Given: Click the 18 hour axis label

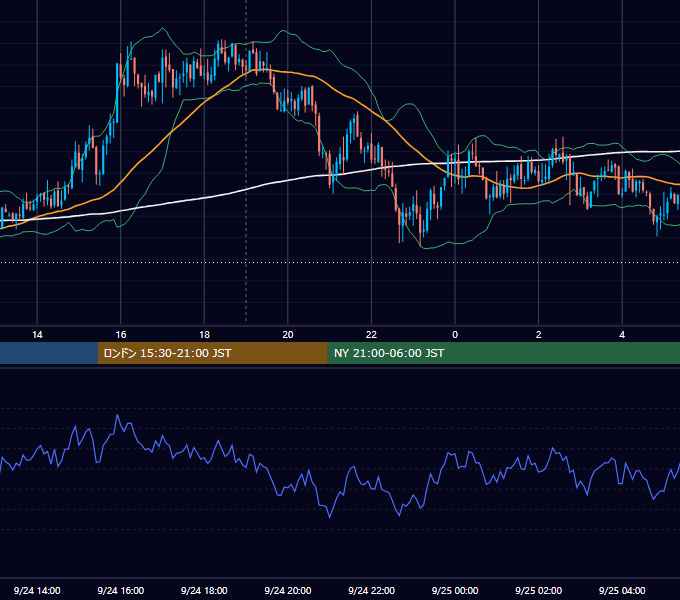Looking at the screenshot, I should point(204,335).
